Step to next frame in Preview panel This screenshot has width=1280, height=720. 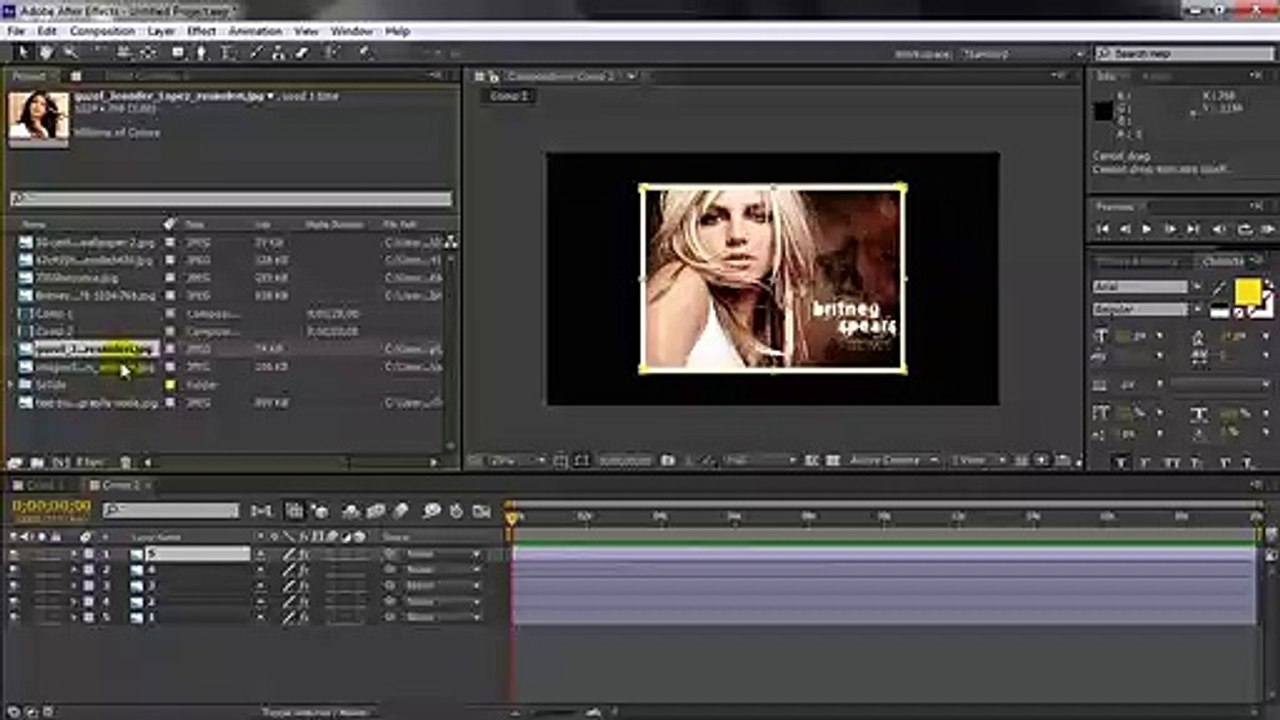1169,229
